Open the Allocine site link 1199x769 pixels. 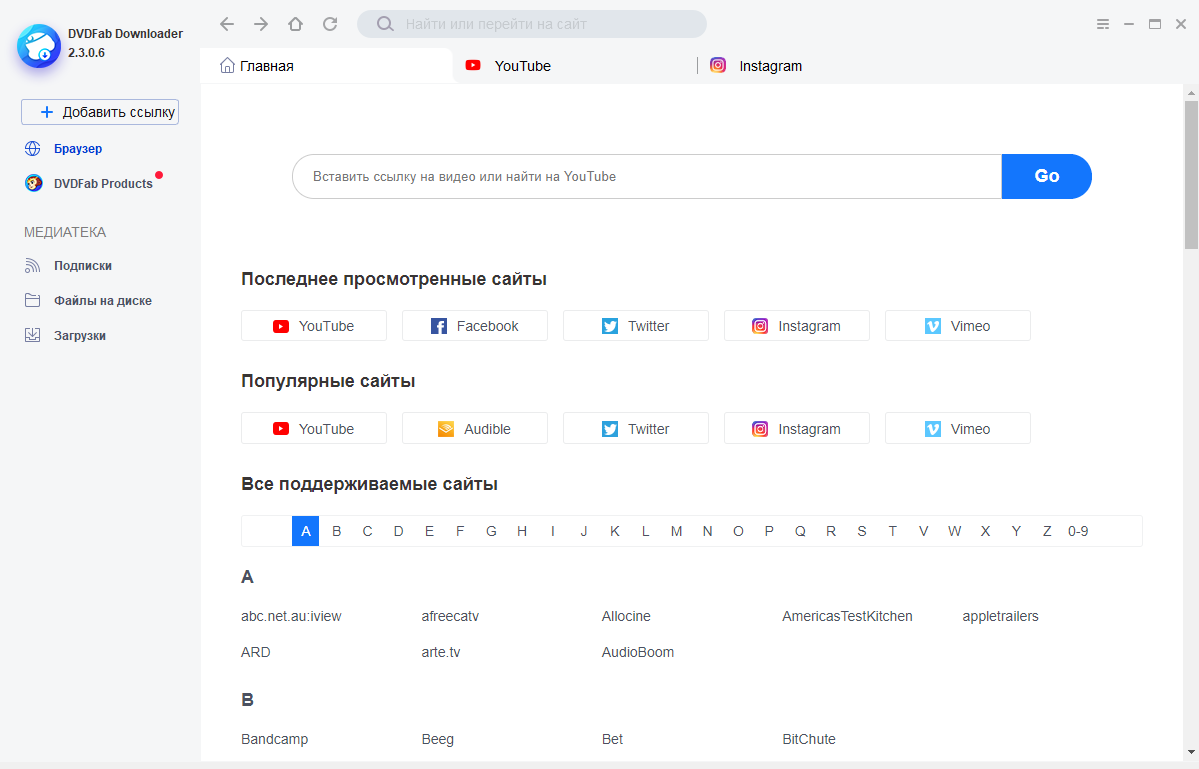tap(626, 616)
